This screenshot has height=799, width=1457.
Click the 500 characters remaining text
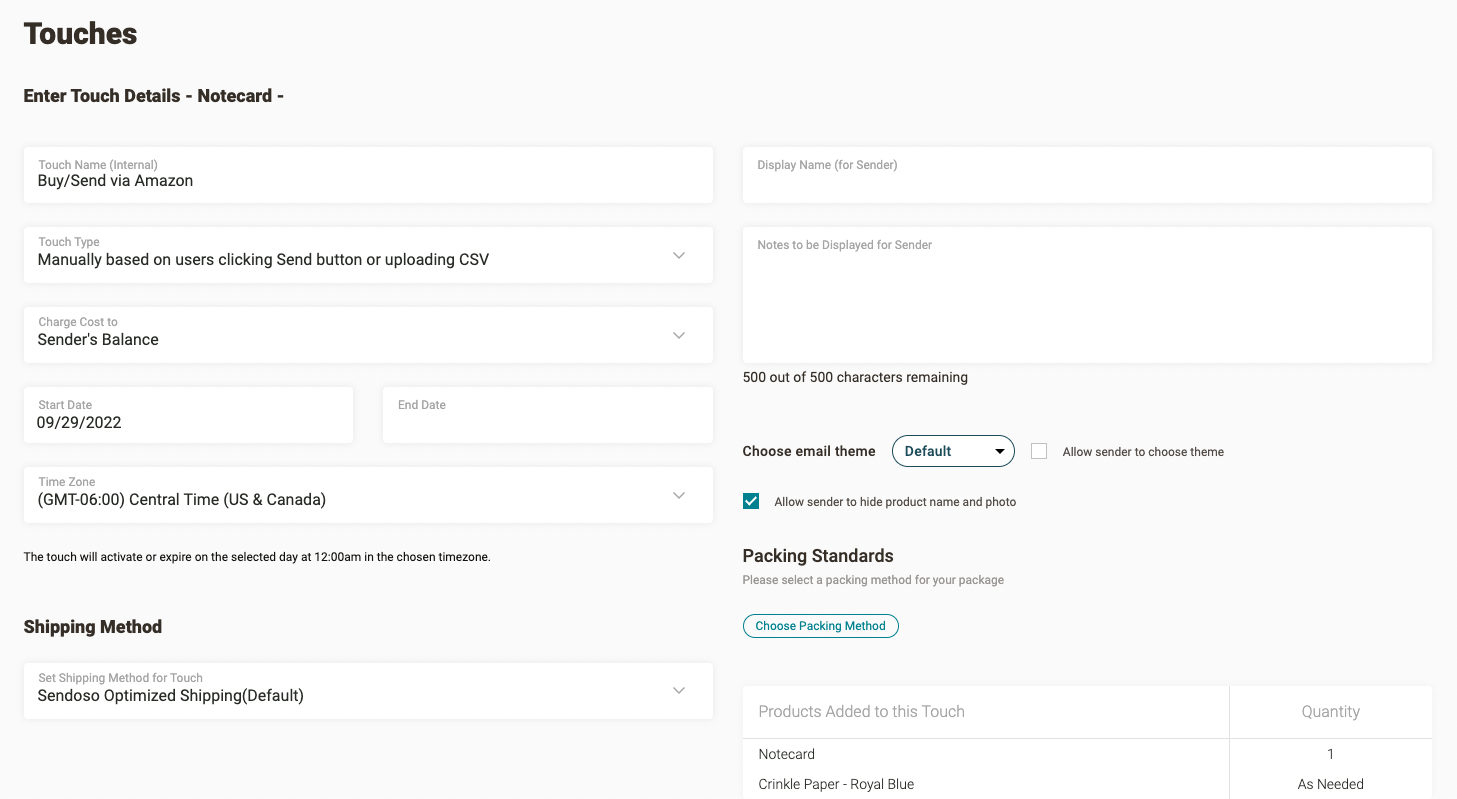855,377
